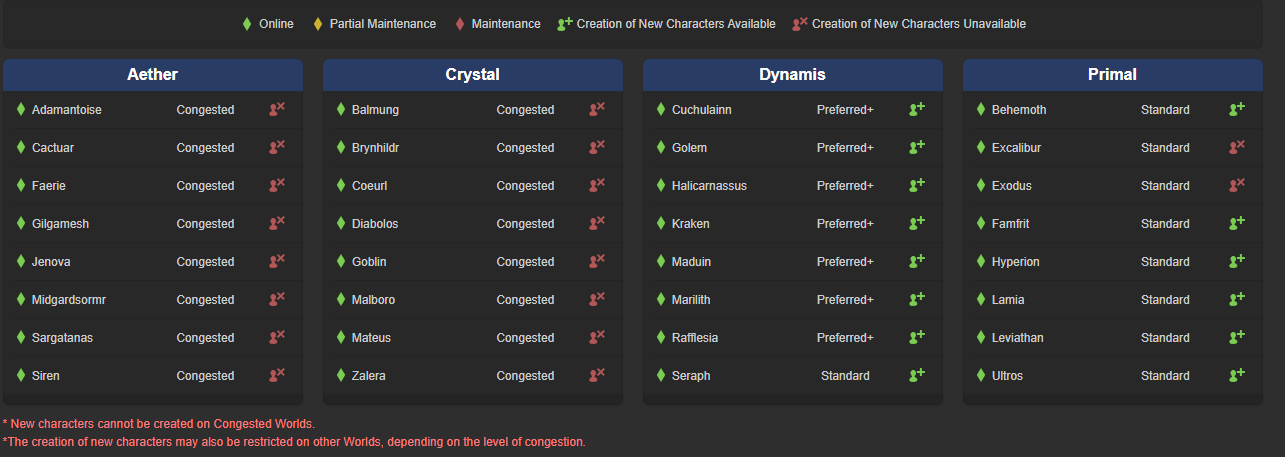Select the Dynamis data center header
This screenshot has height=457, width=1285.
tap(792, 75)
